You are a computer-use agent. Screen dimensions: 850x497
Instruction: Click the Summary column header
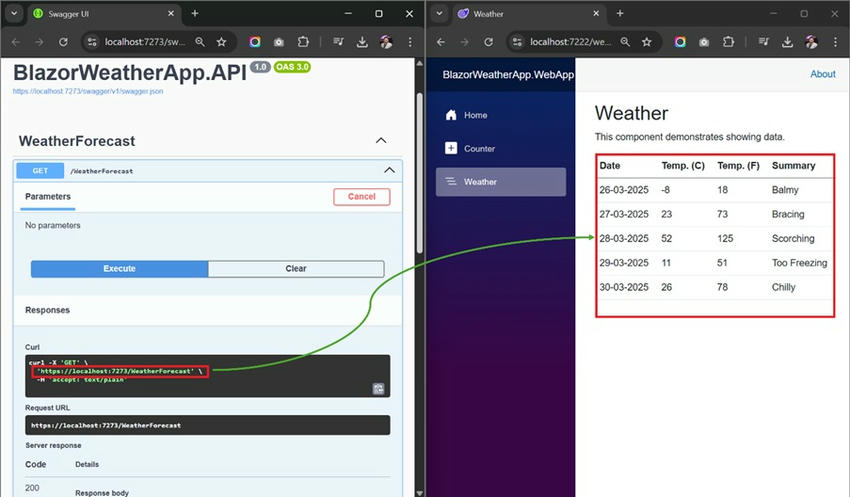[793, 166]
